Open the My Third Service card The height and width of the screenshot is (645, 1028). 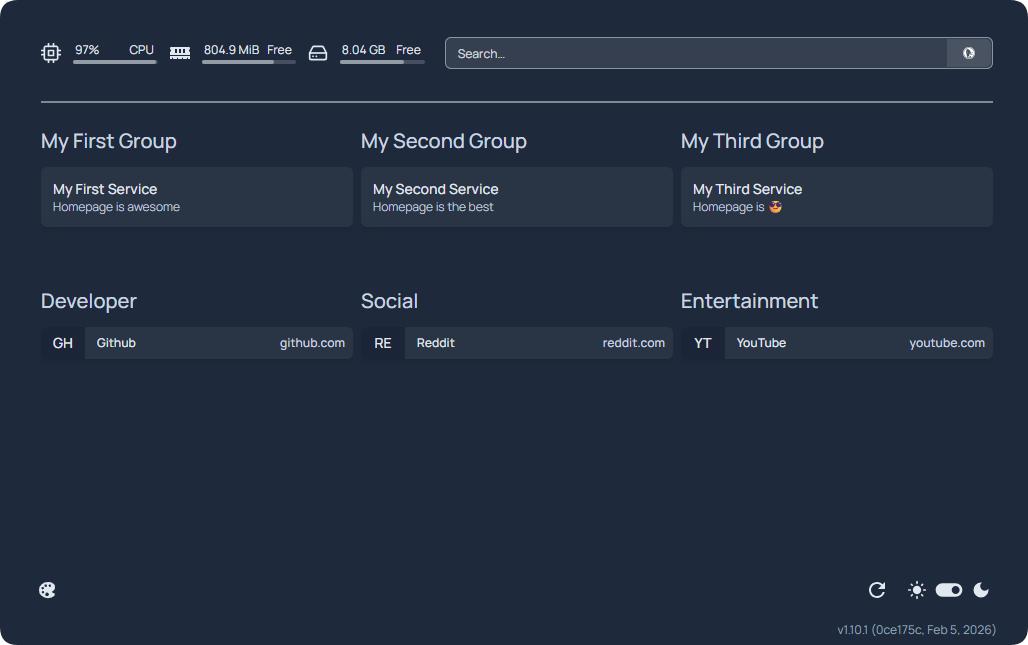tap(837, 197)
